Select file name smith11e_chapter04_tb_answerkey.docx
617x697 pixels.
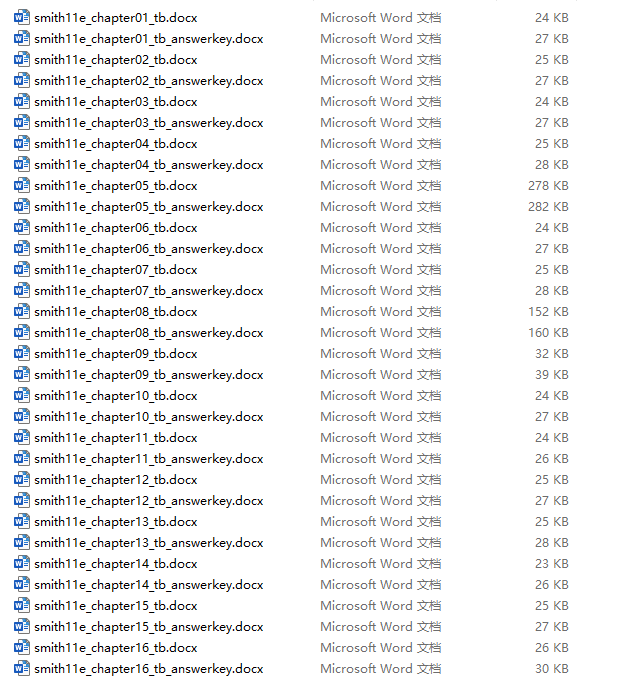tap(148, 165)
